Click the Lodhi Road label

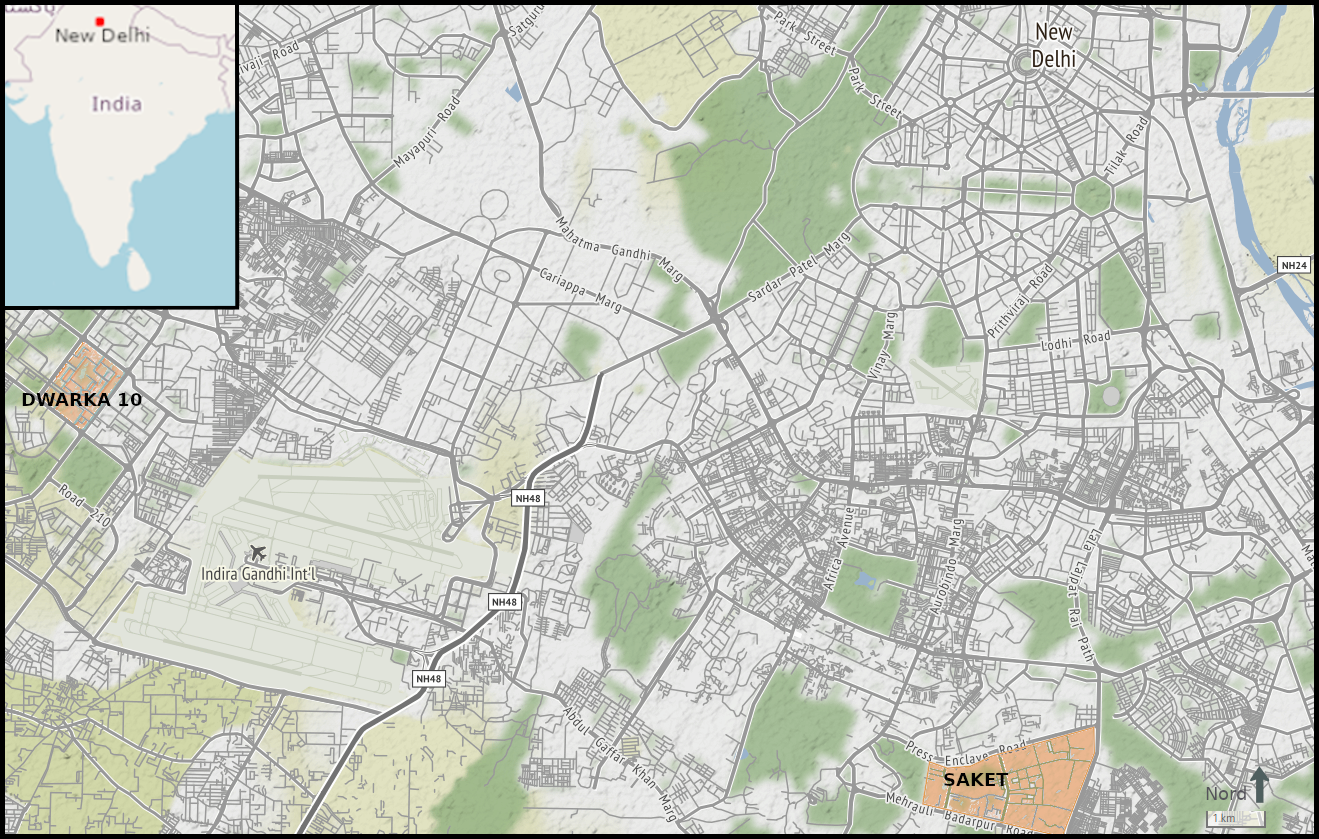click(x=1075, y=342)
